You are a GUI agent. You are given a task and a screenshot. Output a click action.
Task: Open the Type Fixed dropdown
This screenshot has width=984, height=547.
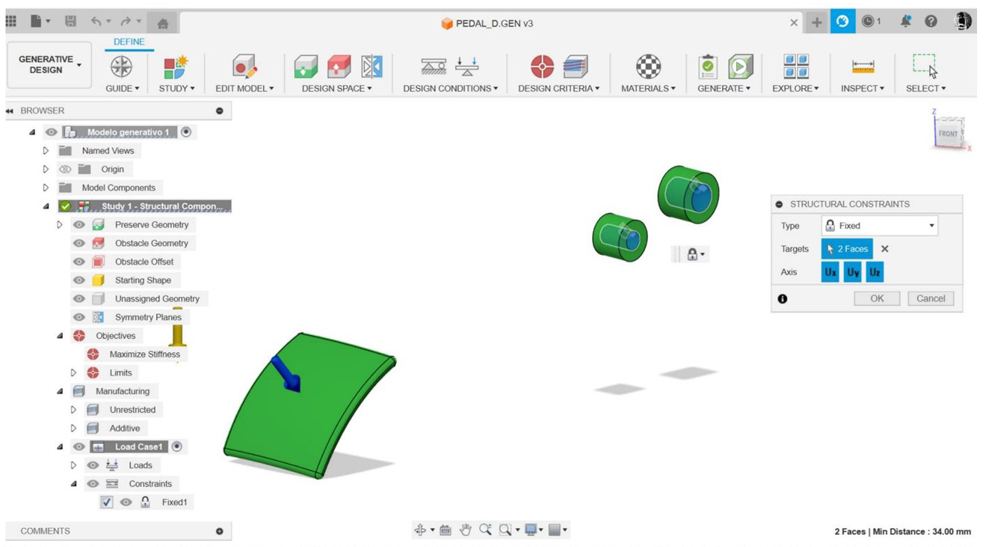click(879, 226)
